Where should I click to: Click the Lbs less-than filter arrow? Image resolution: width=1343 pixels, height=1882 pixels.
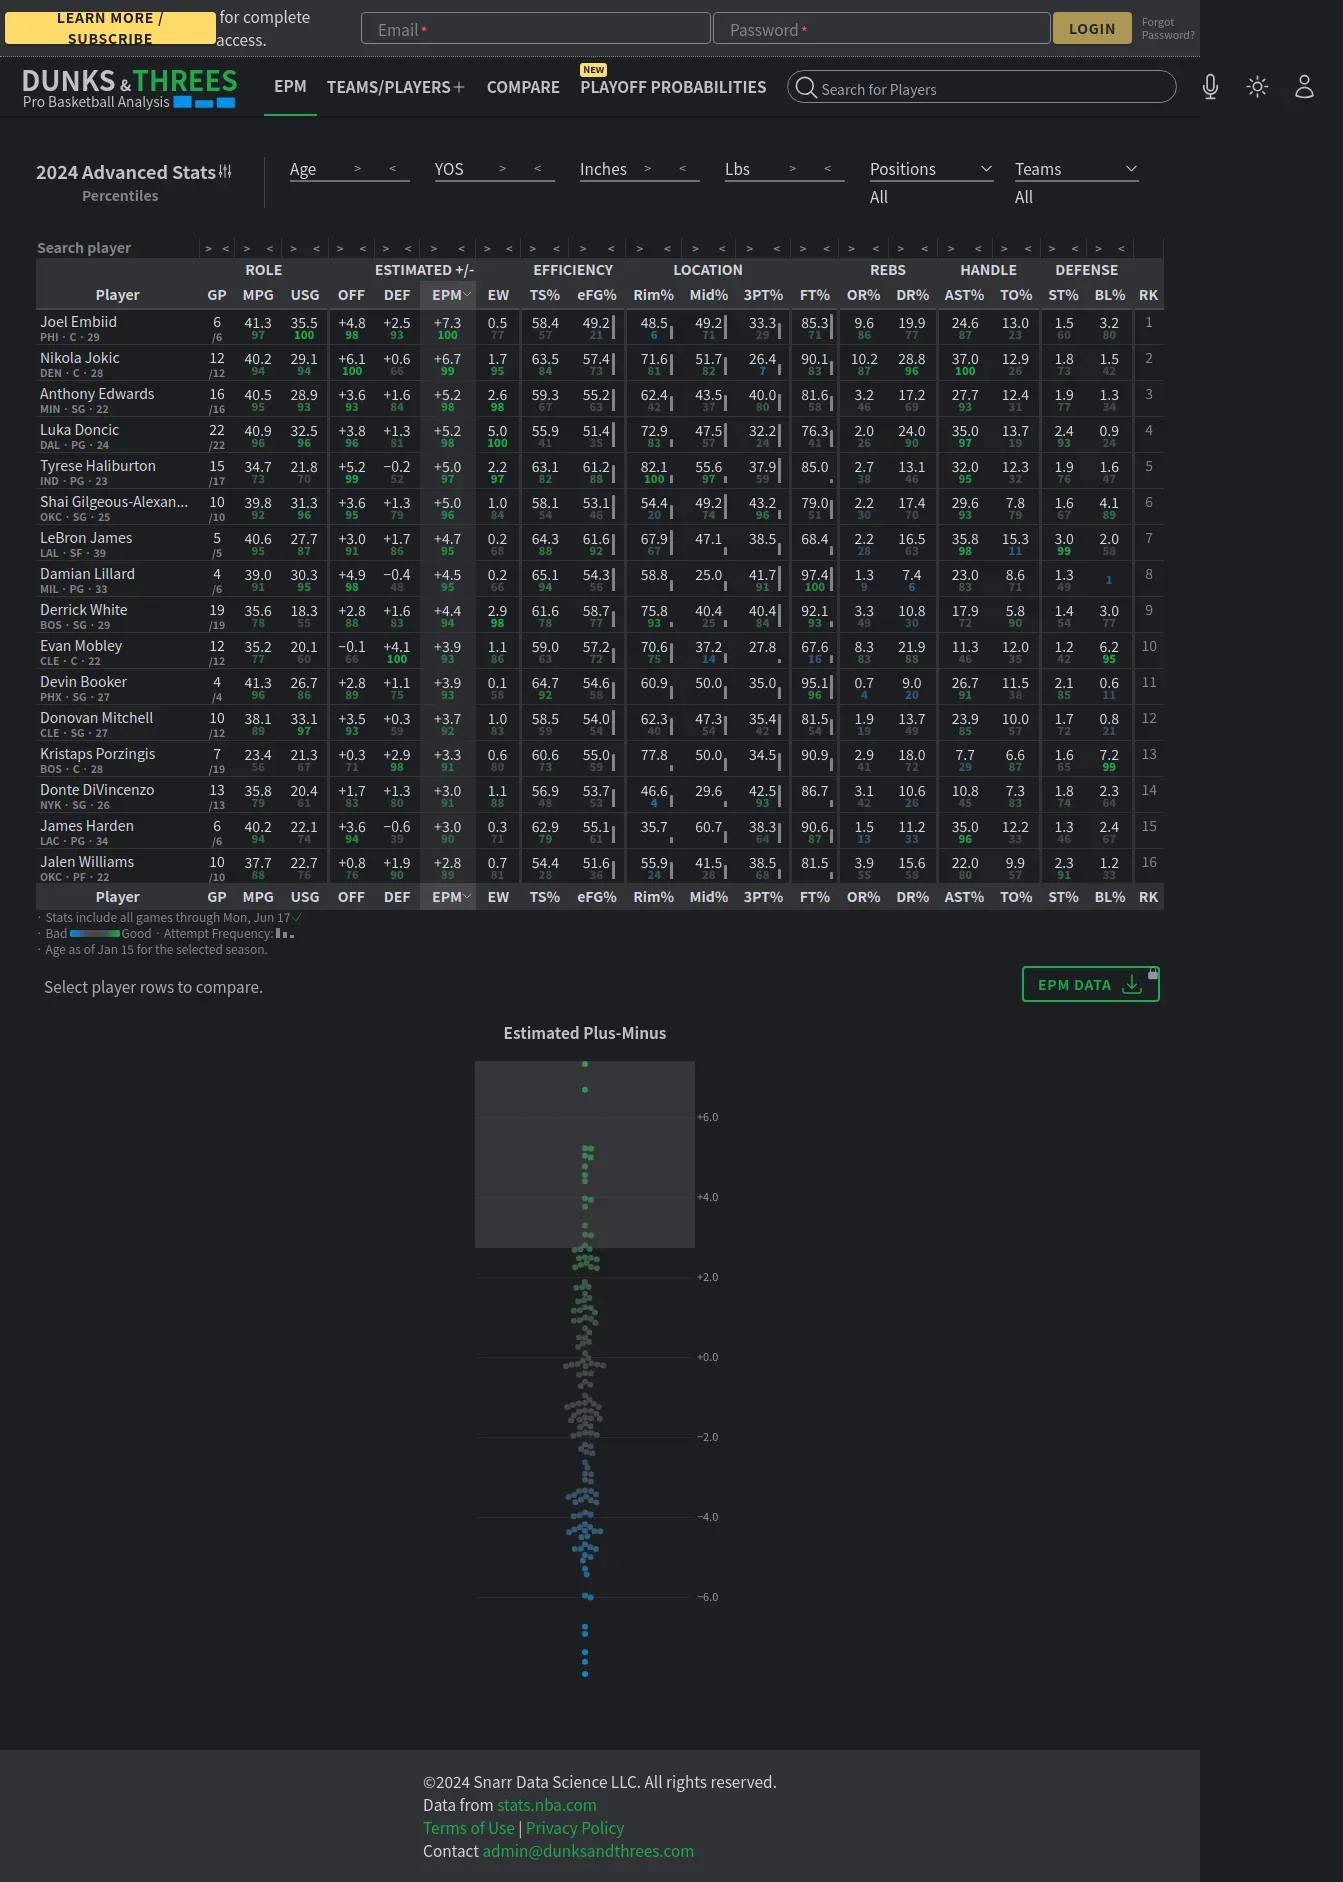click(827, 169)
